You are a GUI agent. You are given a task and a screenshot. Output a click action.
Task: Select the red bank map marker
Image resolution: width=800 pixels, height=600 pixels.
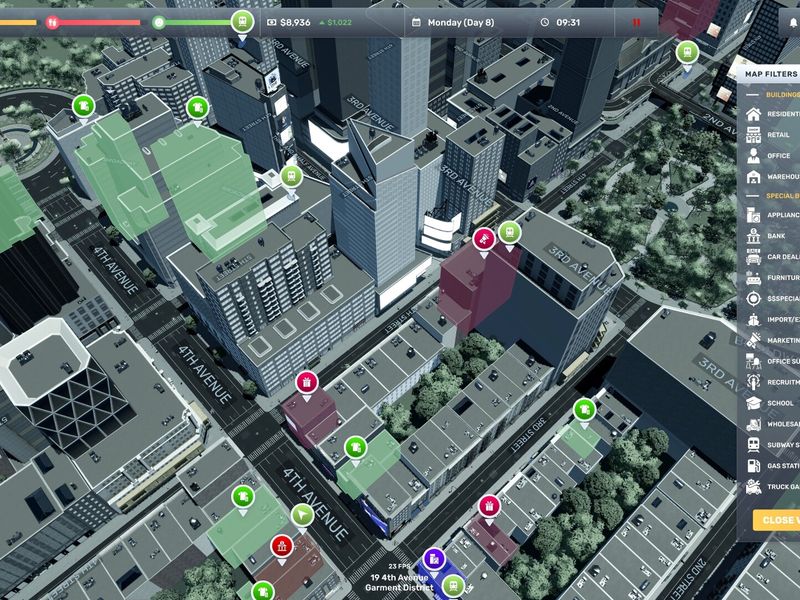[x=282, y=546]
